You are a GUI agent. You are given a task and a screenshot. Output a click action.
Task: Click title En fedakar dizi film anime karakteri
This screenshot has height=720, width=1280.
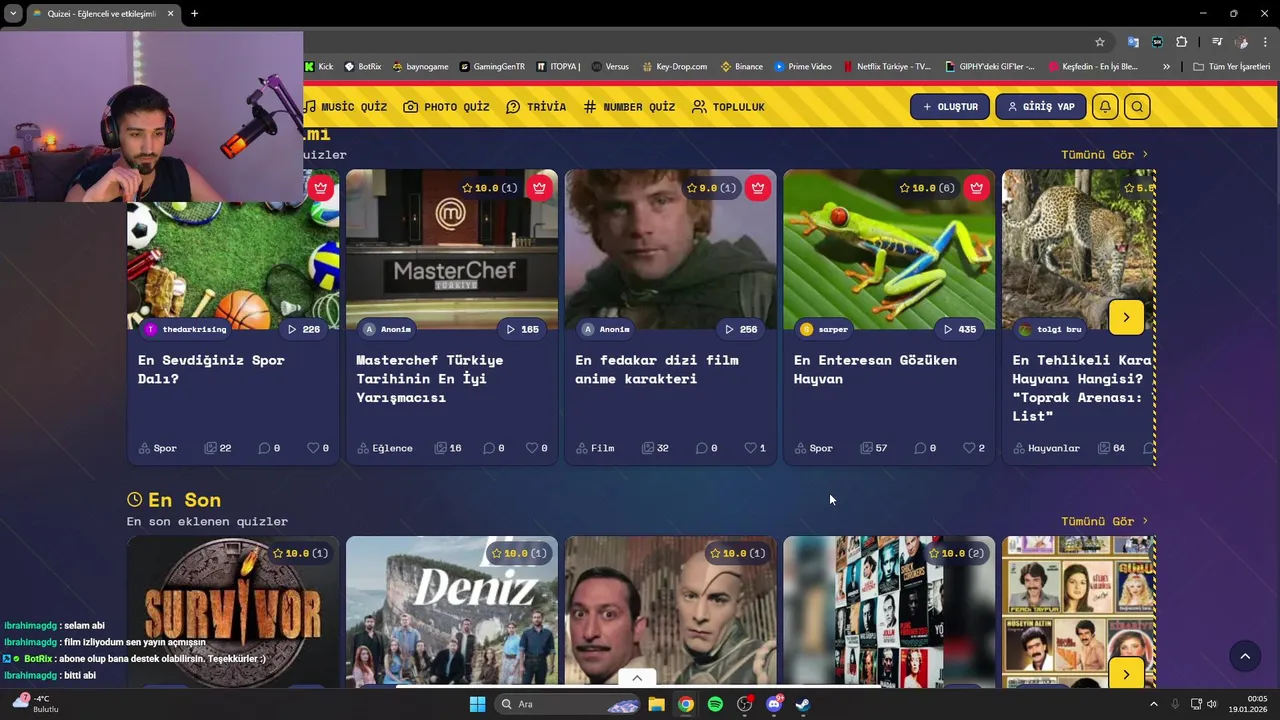click(657, 369)
